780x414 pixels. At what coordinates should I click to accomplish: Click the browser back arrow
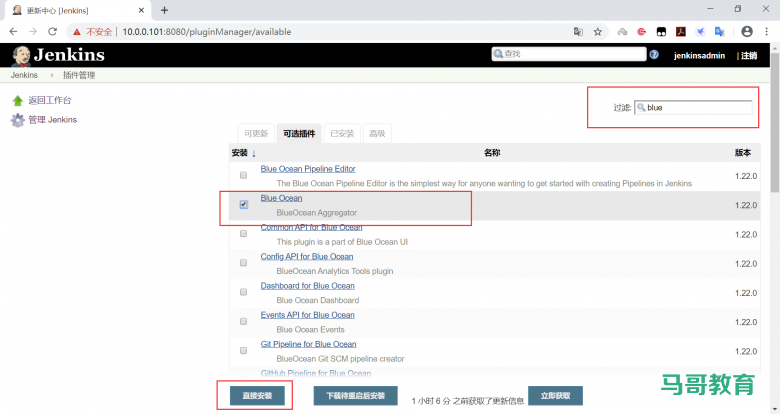pos(13,31)
